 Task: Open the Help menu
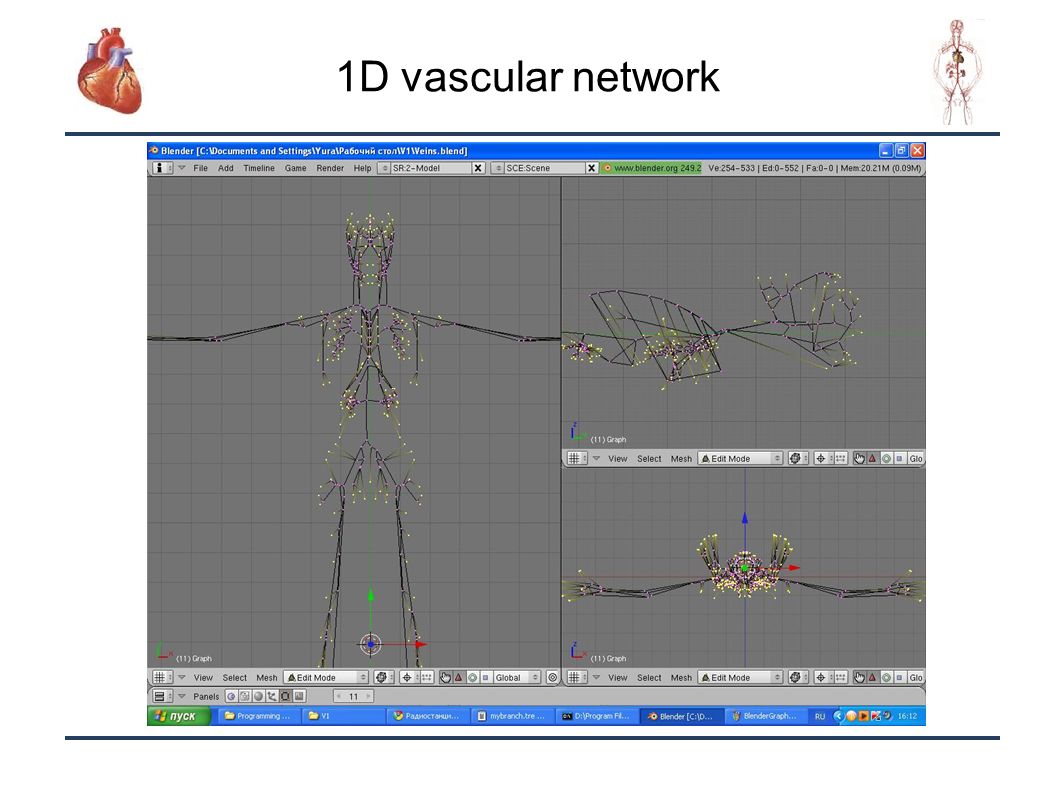click(362, 168)
